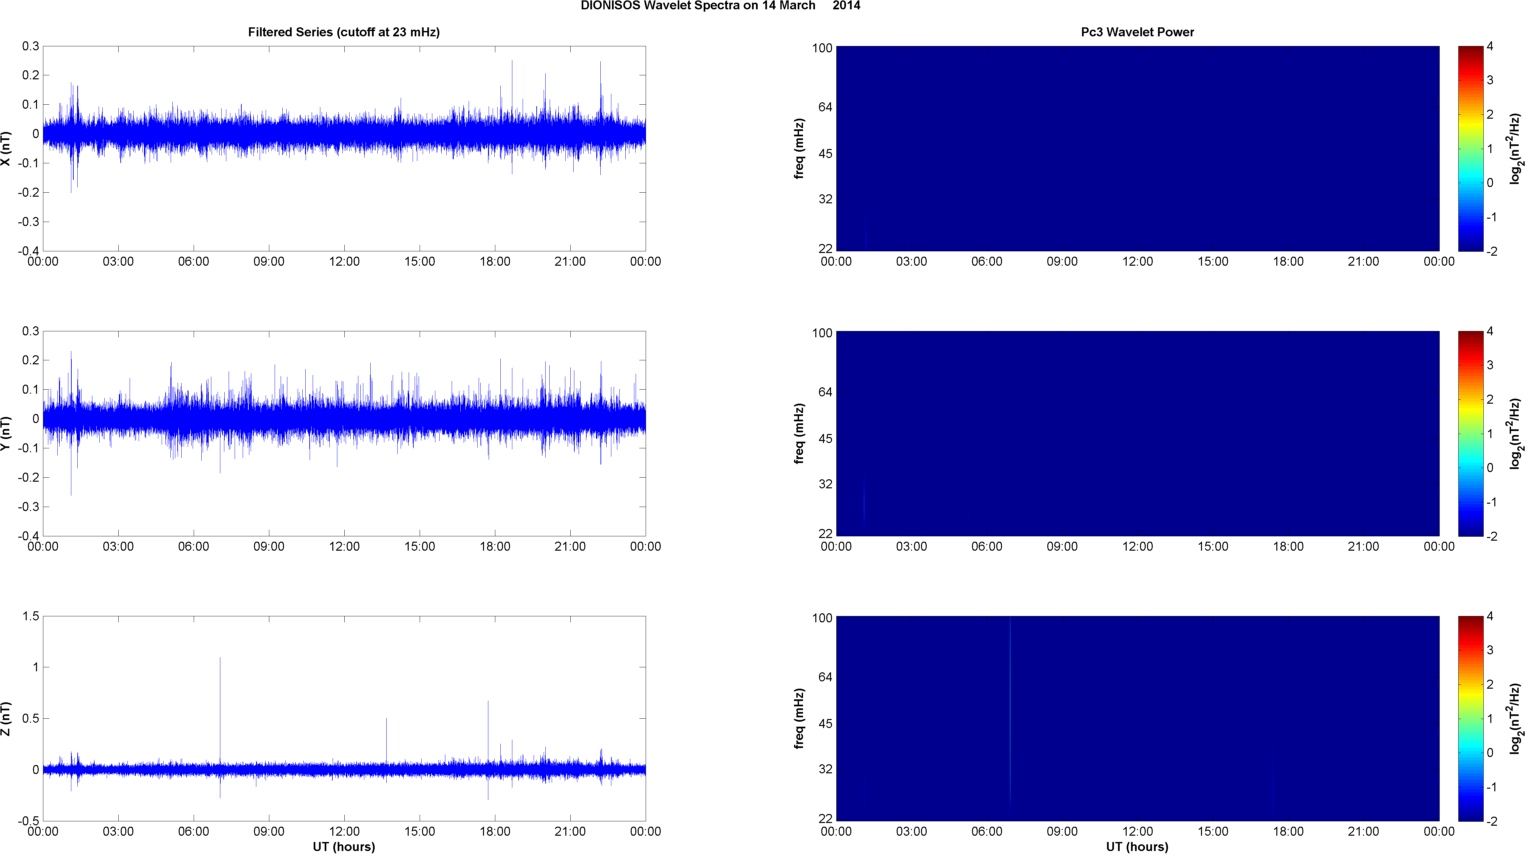Click the '-0.5' tick on Z axis
This screenshot has height=854, width=1525.
(x=28, y=821)
